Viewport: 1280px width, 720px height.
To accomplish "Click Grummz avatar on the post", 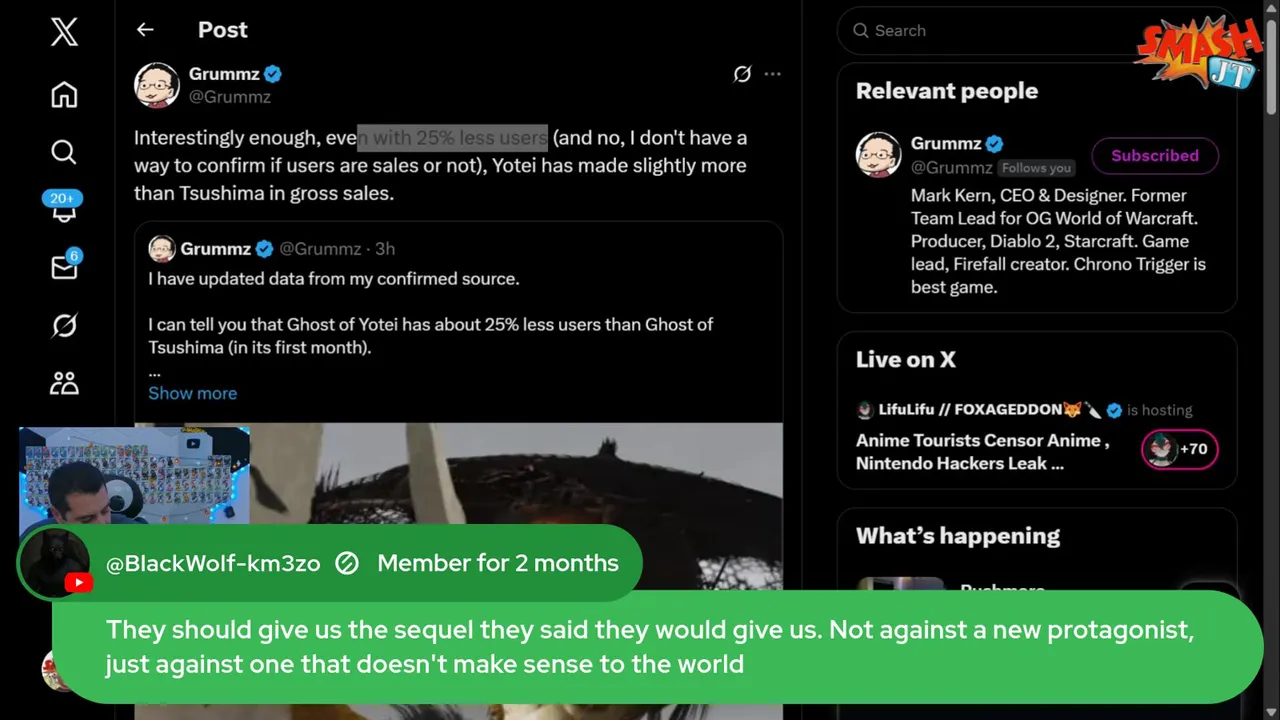I will click(x=157, y=85).
